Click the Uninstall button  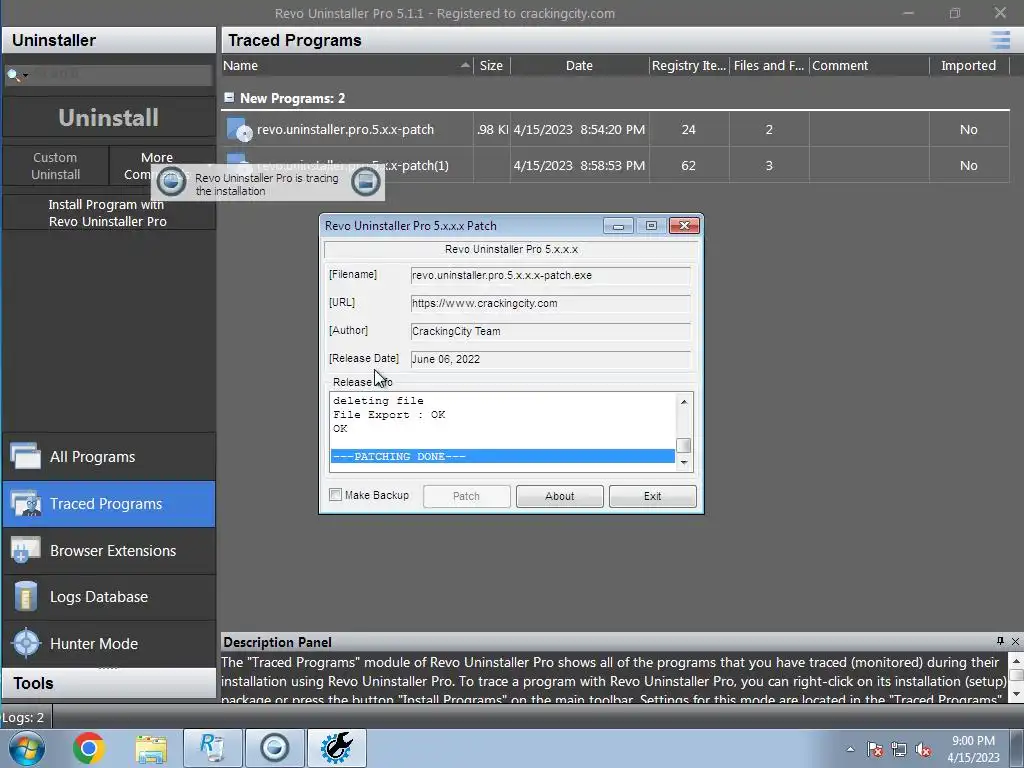click(x=108, y=118)
